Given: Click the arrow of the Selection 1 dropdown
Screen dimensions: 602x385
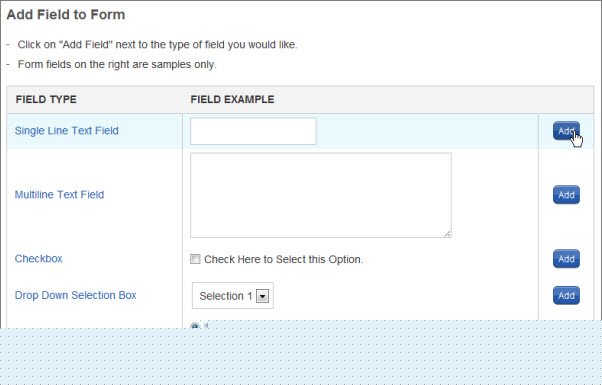Looking at the screenshot, I should (263, 296).
